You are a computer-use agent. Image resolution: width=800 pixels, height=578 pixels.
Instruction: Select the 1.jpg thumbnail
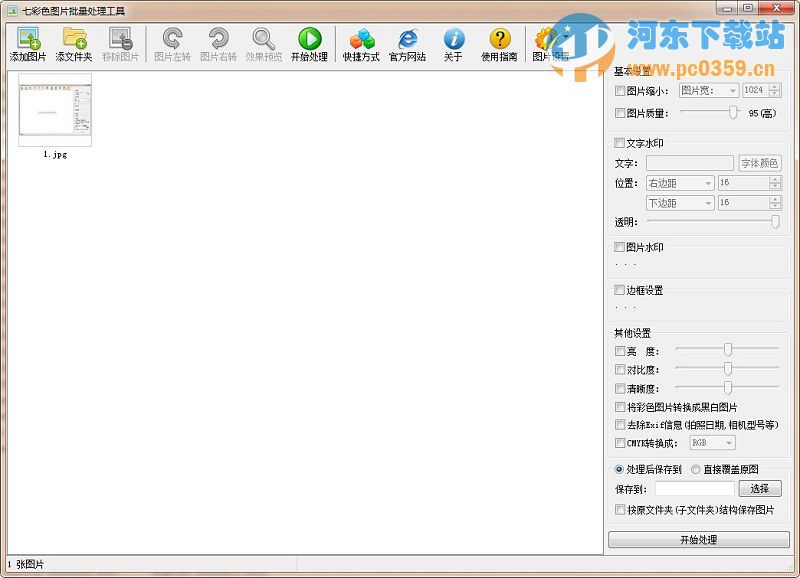[53, 112]
